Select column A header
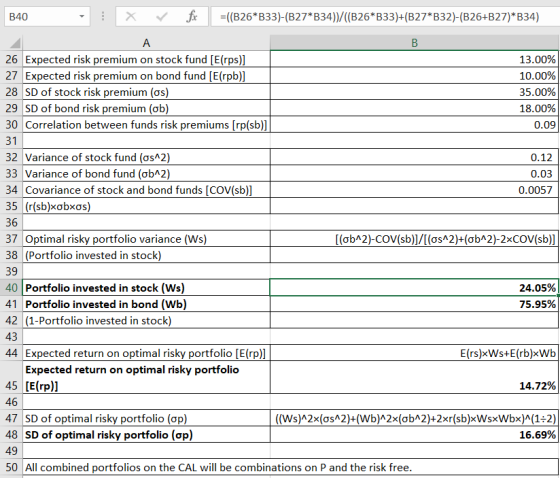The width and height of the screenshot is (560, 478). pyautogui.click(x=146, y=43)
